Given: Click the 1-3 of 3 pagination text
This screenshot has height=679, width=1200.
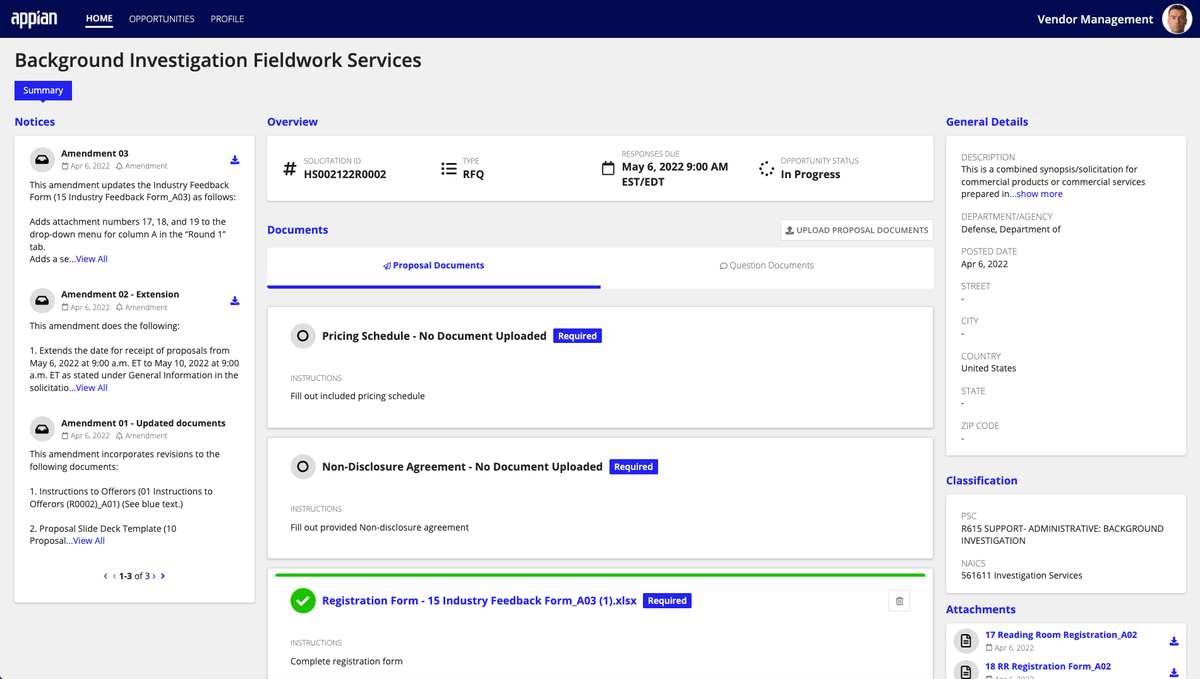Looking at the screenshot, I should click(x=134, y=576).
